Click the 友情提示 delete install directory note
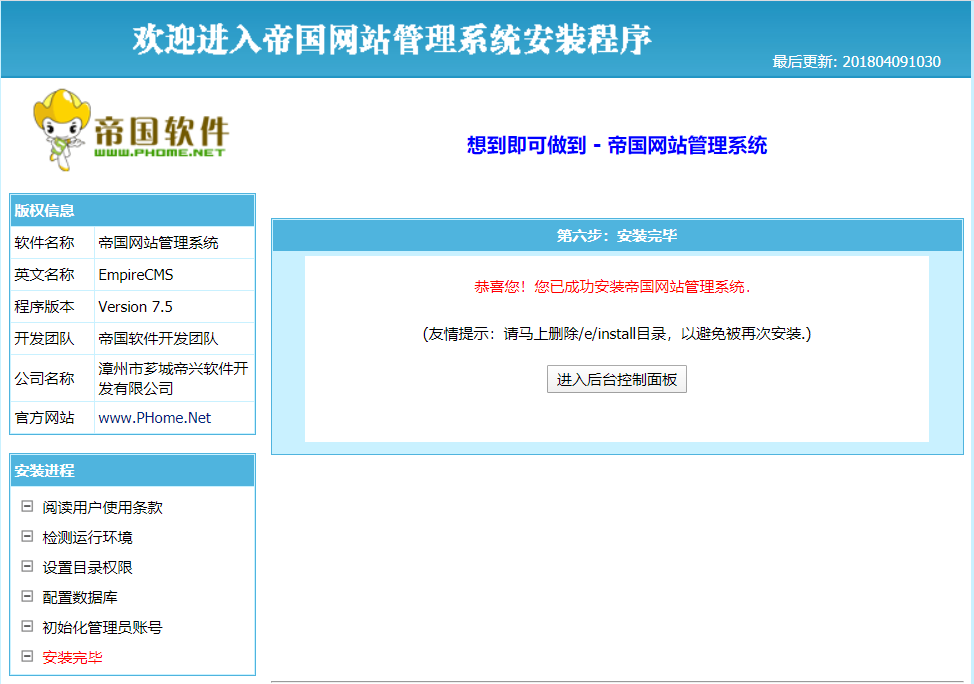The width and height of the screenshot is (974, 684). 617,334
